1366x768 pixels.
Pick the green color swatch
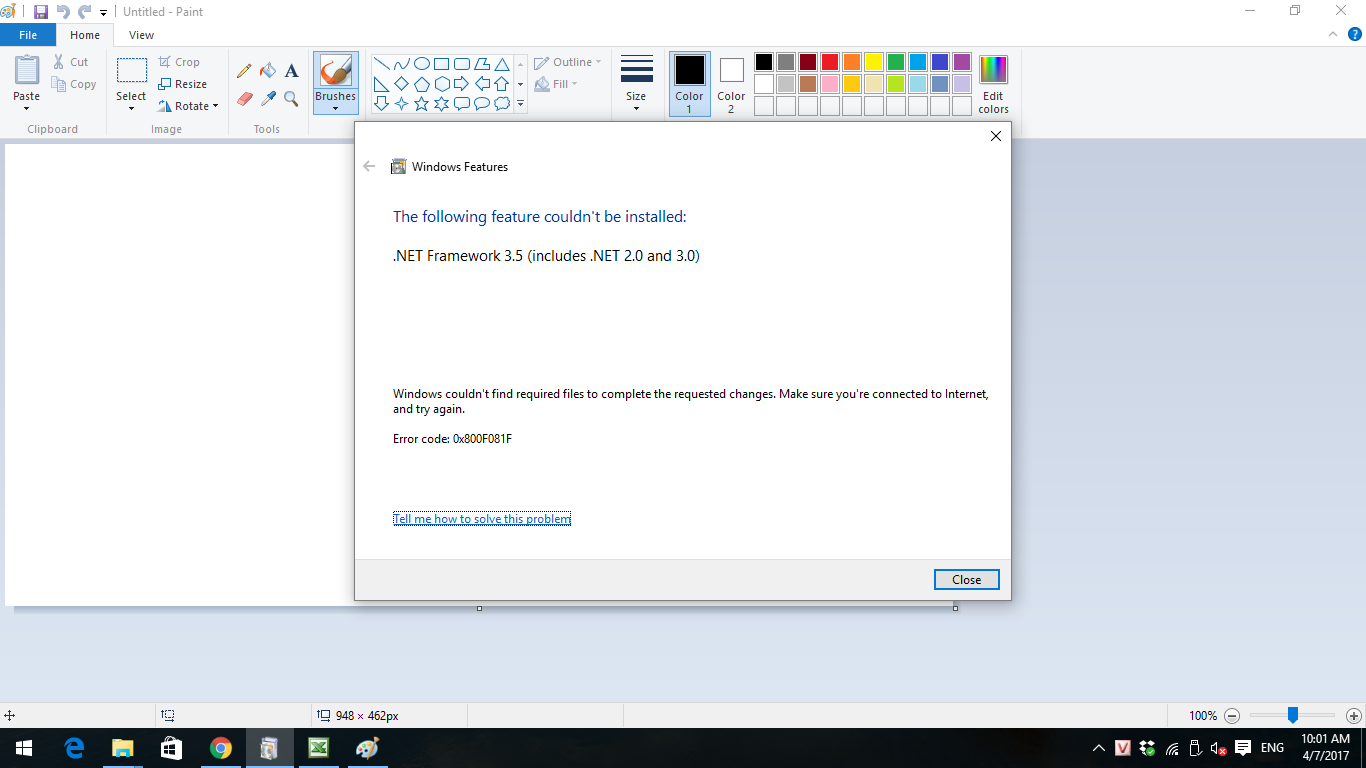coord(896,62)
